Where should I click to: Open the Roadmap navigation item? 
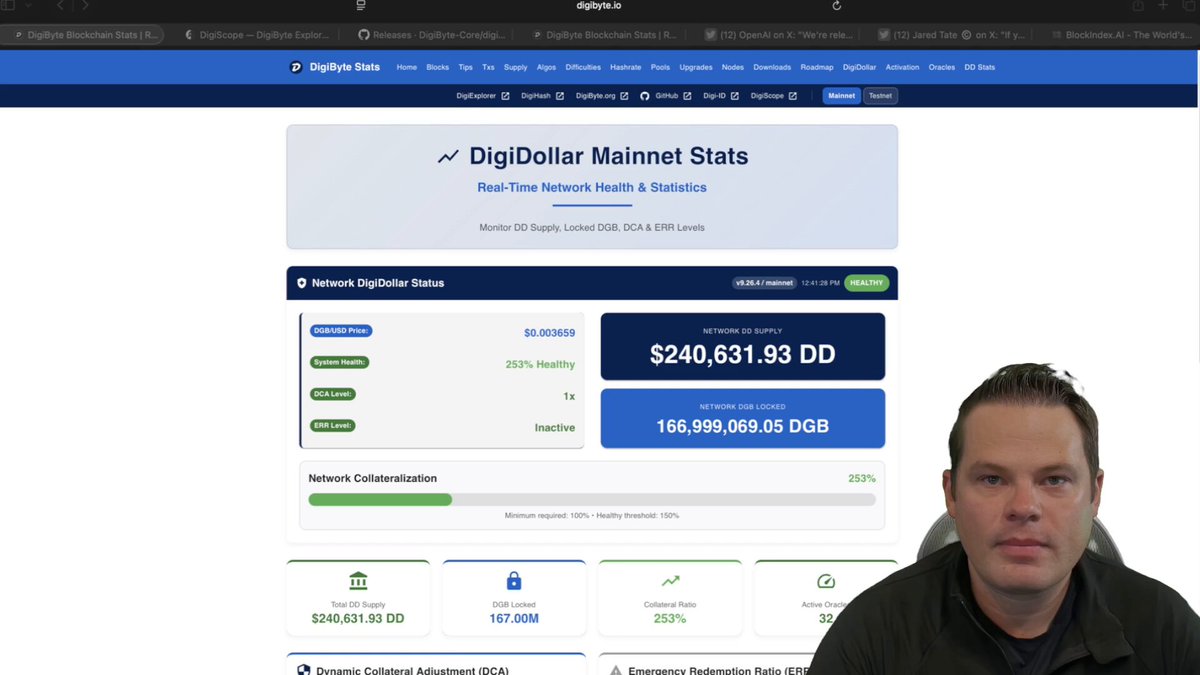point(817,67)
